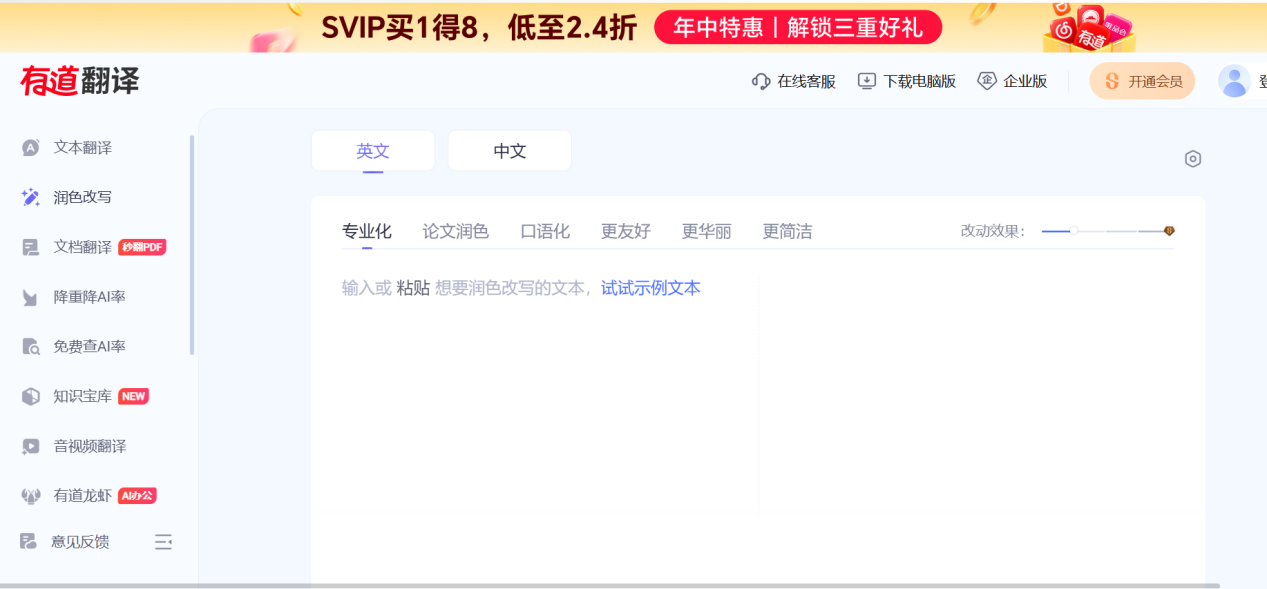Select the 中文 language tab

510,151
